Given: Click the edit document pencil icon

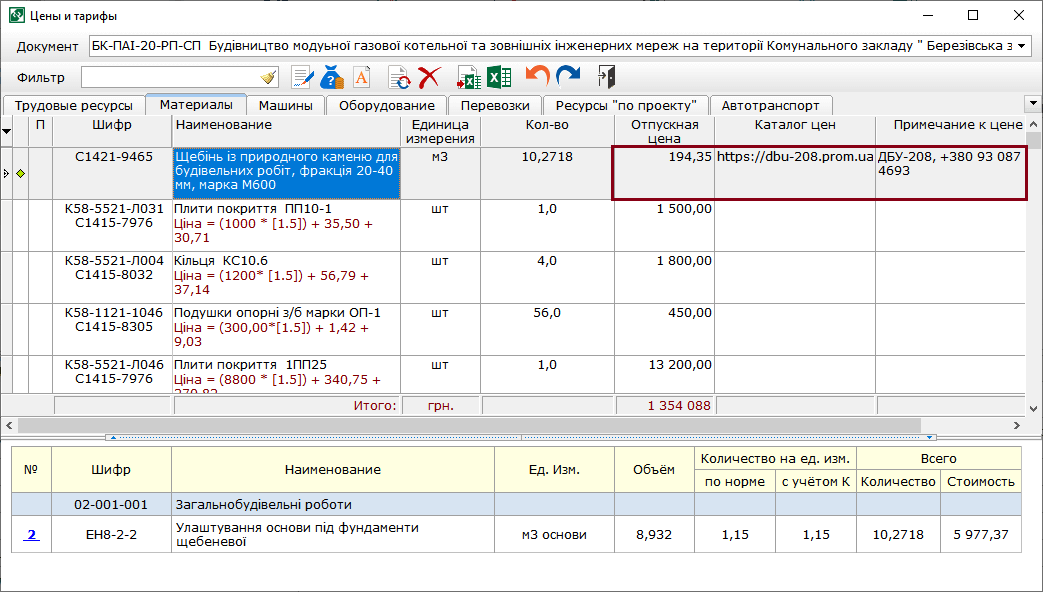Looking at the screenshot, I should 302,77.
